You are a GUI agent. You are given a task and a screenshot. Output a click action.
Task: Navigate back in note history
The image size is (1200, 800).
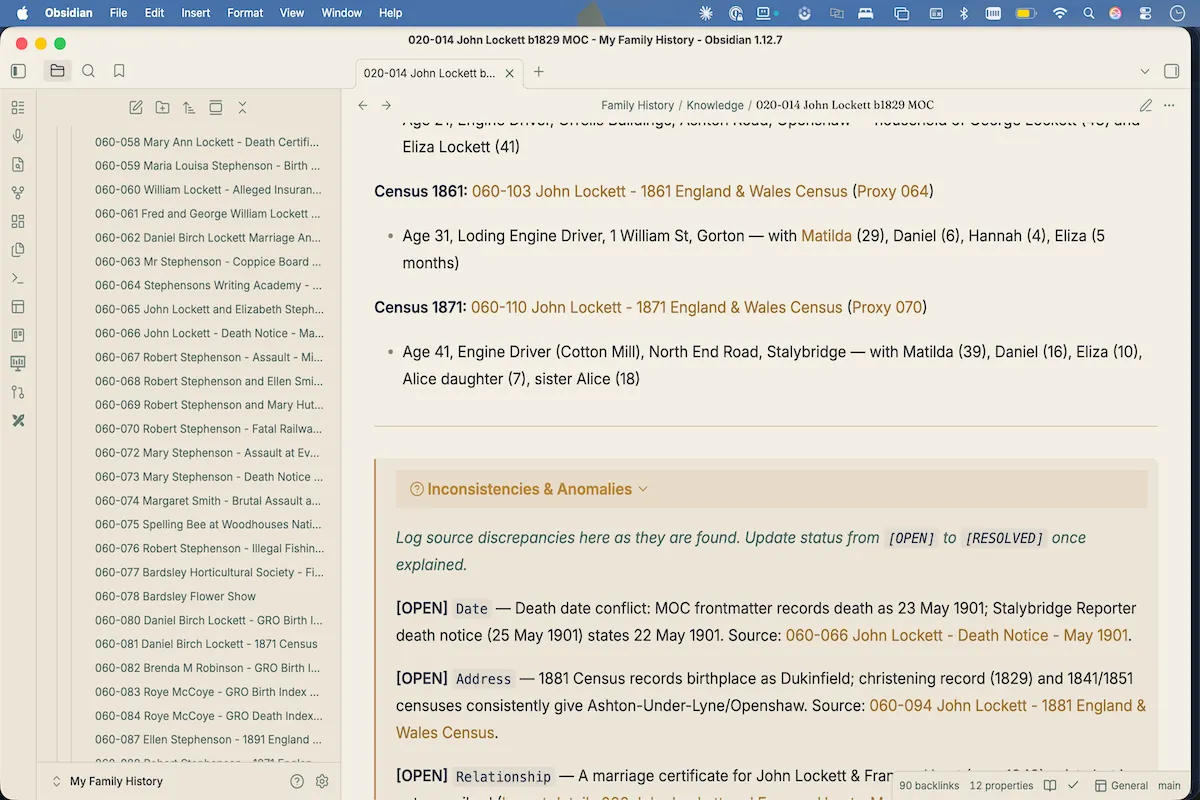tap(363, 105)
